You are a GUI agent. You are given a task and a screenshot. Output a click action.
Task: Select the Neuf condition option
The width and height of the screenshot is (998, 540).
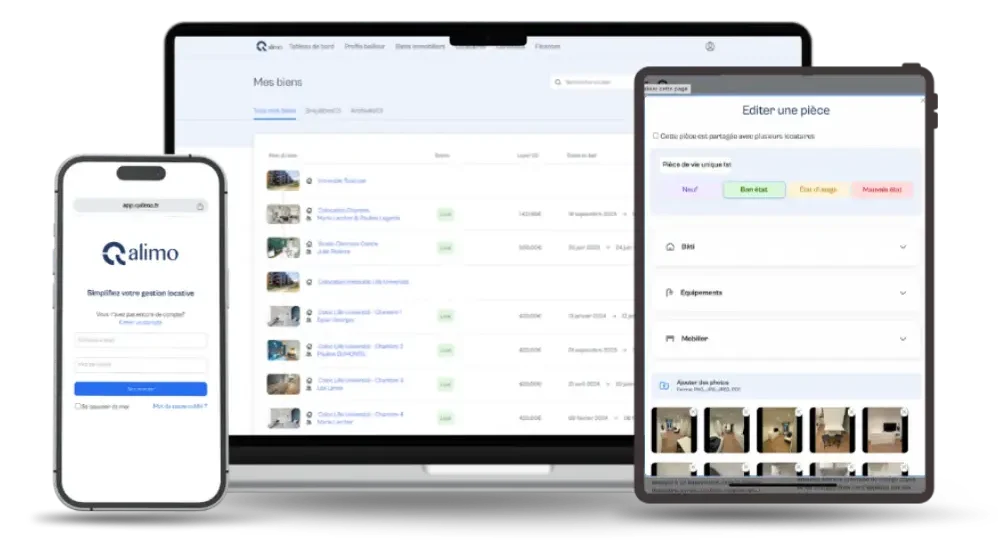[690, 190]
